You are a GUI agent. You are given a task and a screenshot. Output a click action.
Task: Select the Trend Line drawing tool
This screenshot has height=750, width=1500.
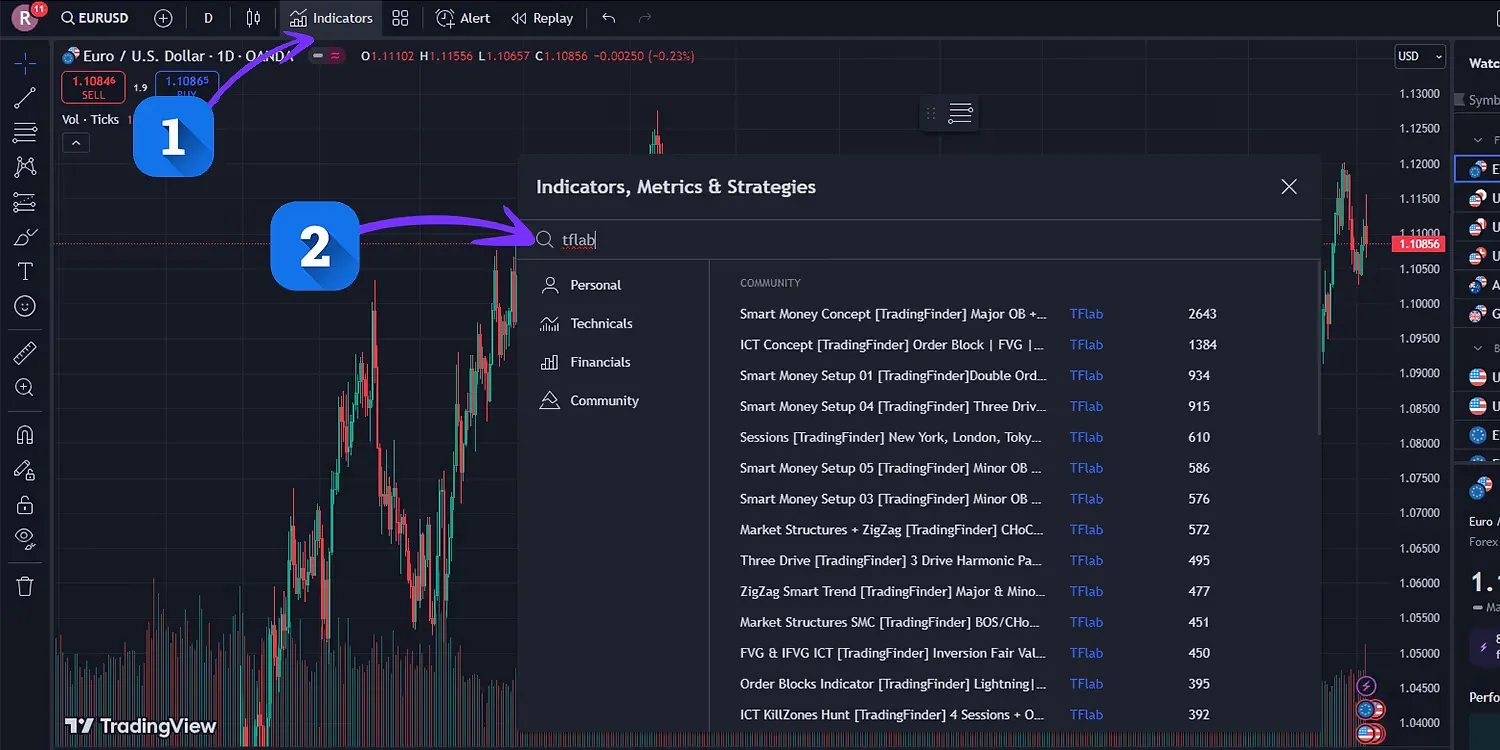point(25,97)
